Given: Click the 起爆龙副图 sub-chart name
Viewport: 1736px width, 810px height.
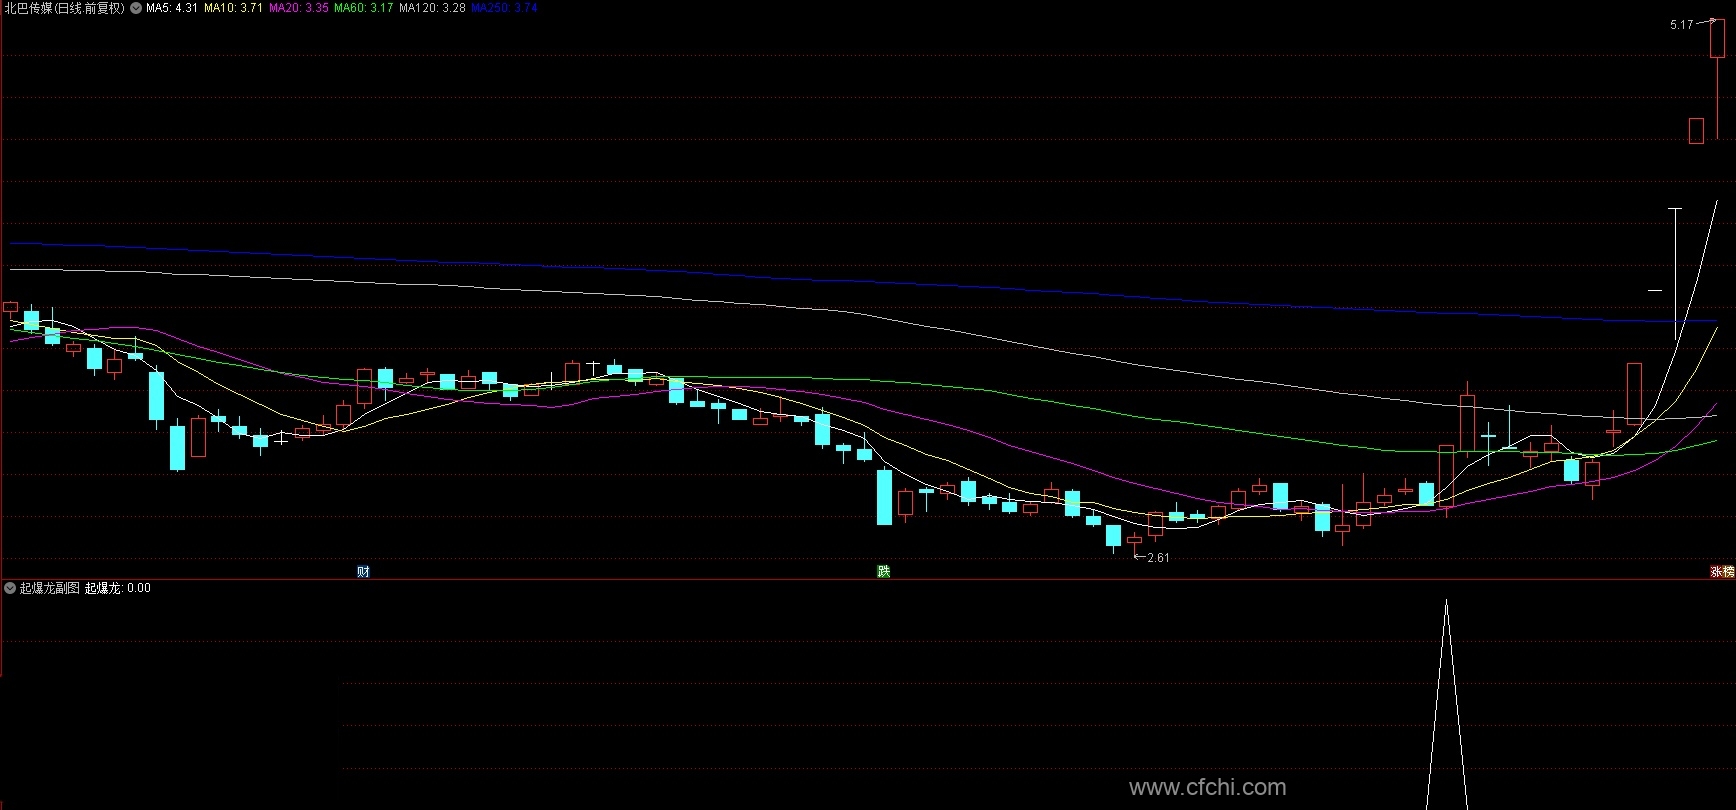Looking at the screenshot, I should pyautogui.click(x=50, y=588).
